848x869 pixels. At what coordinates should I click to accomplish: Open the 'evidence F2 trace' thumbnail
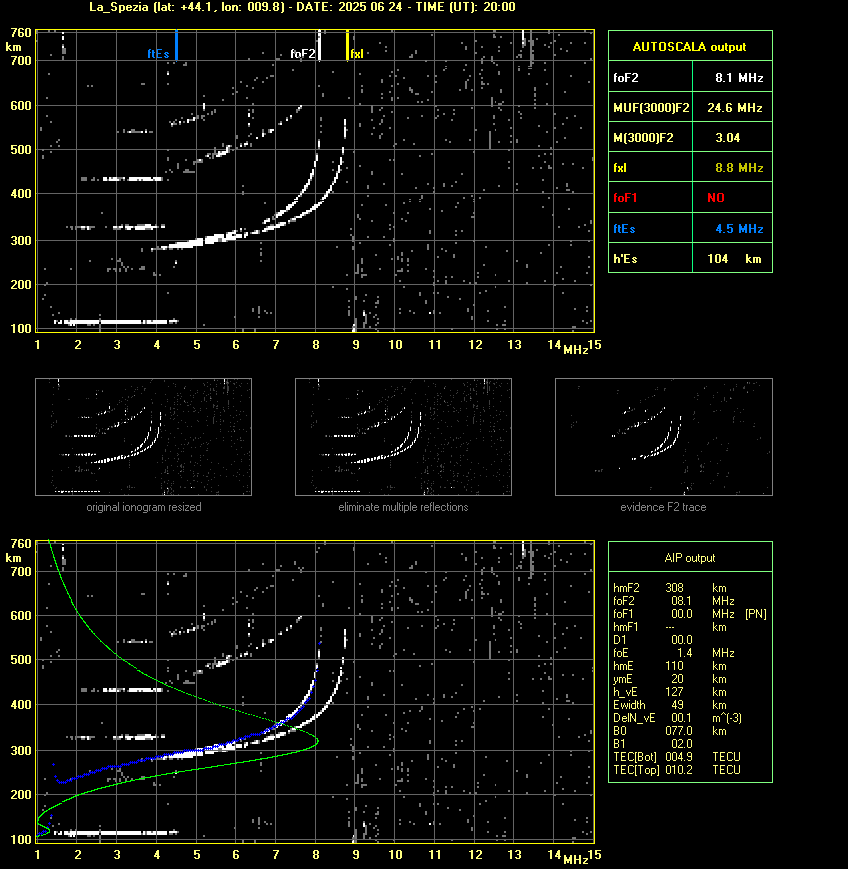(664, 437)
